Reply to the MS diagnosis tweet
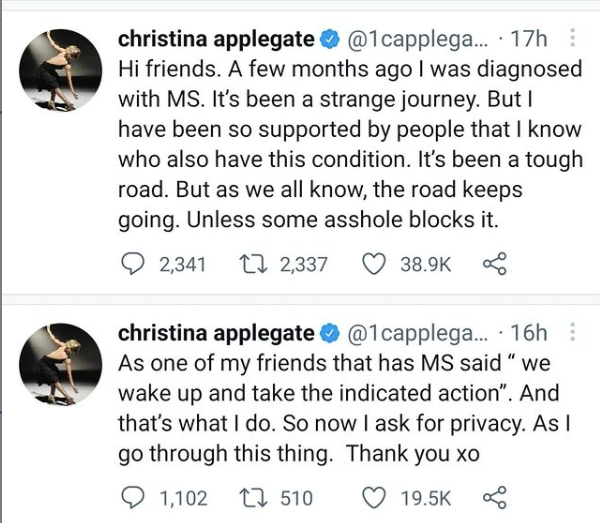Viewport: 600px width, 523px height. (131, 264)
